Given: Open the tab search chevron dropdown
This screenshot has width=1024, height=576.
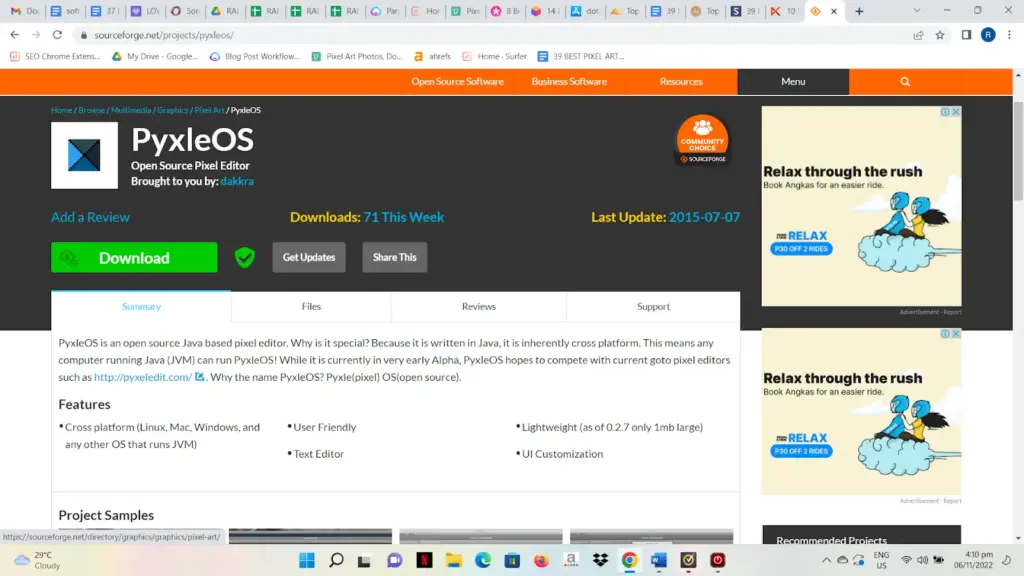Looking at the screenshot, I should click(x=917, y=10).
